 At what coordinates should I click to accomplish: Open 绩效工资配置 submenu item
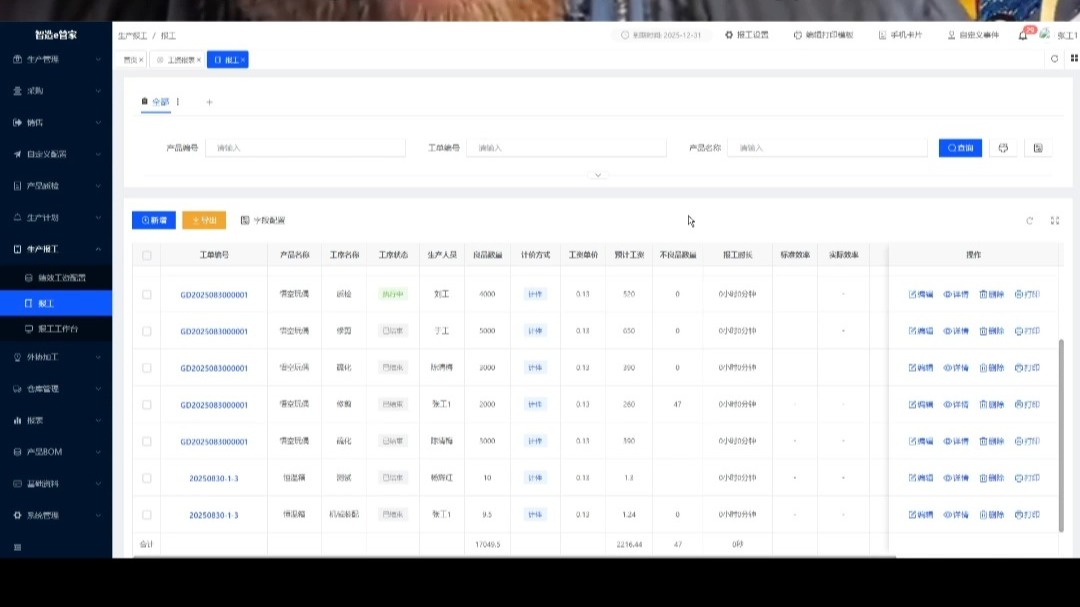point(56,278)
